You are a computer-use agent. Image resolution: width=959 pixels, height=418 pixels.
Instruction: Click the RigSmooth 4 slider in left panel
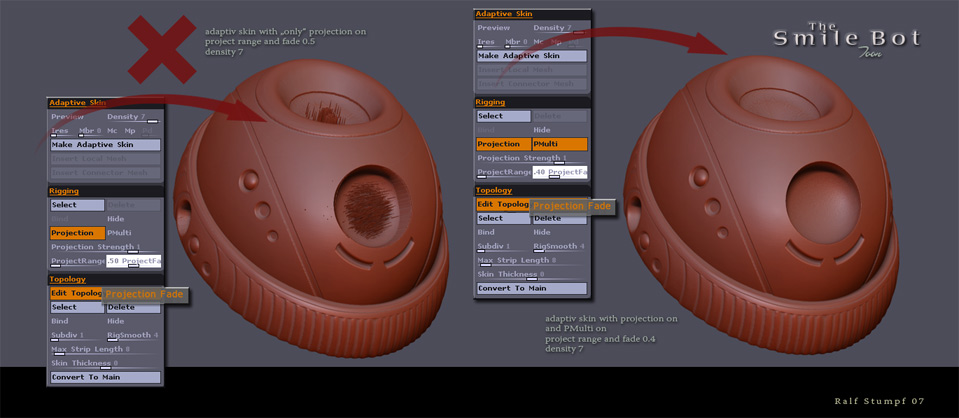[x=133, y=335]
